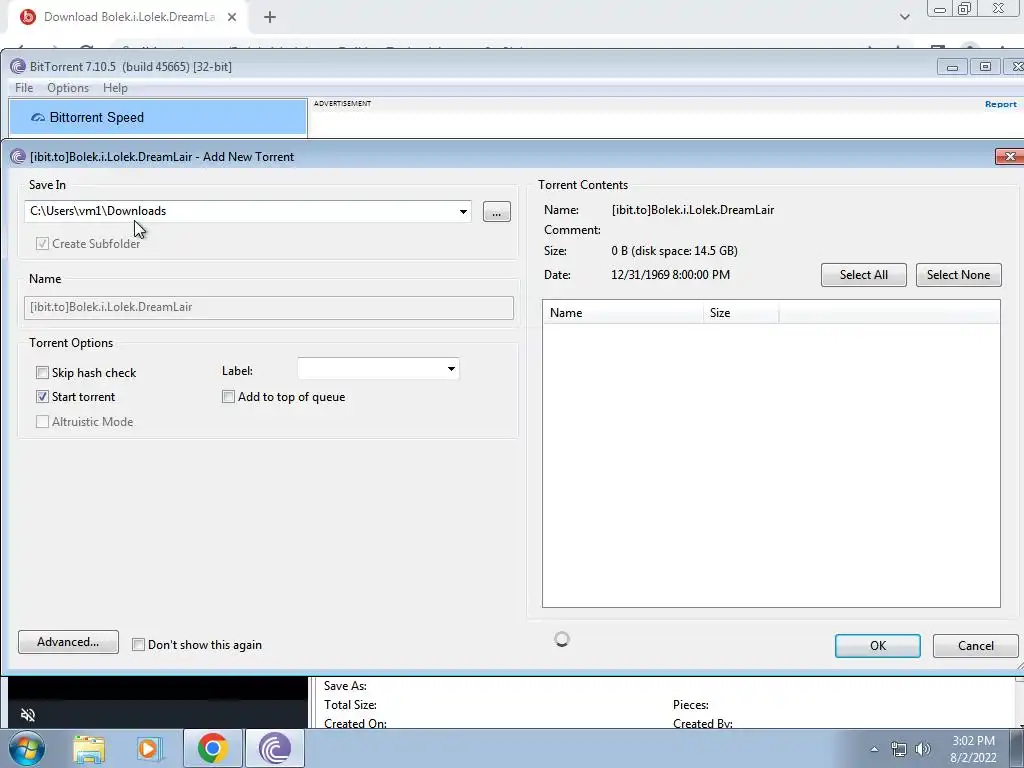Enable Add to top of queue
The width and height of the screenshot is (1024, 768).
229,397
